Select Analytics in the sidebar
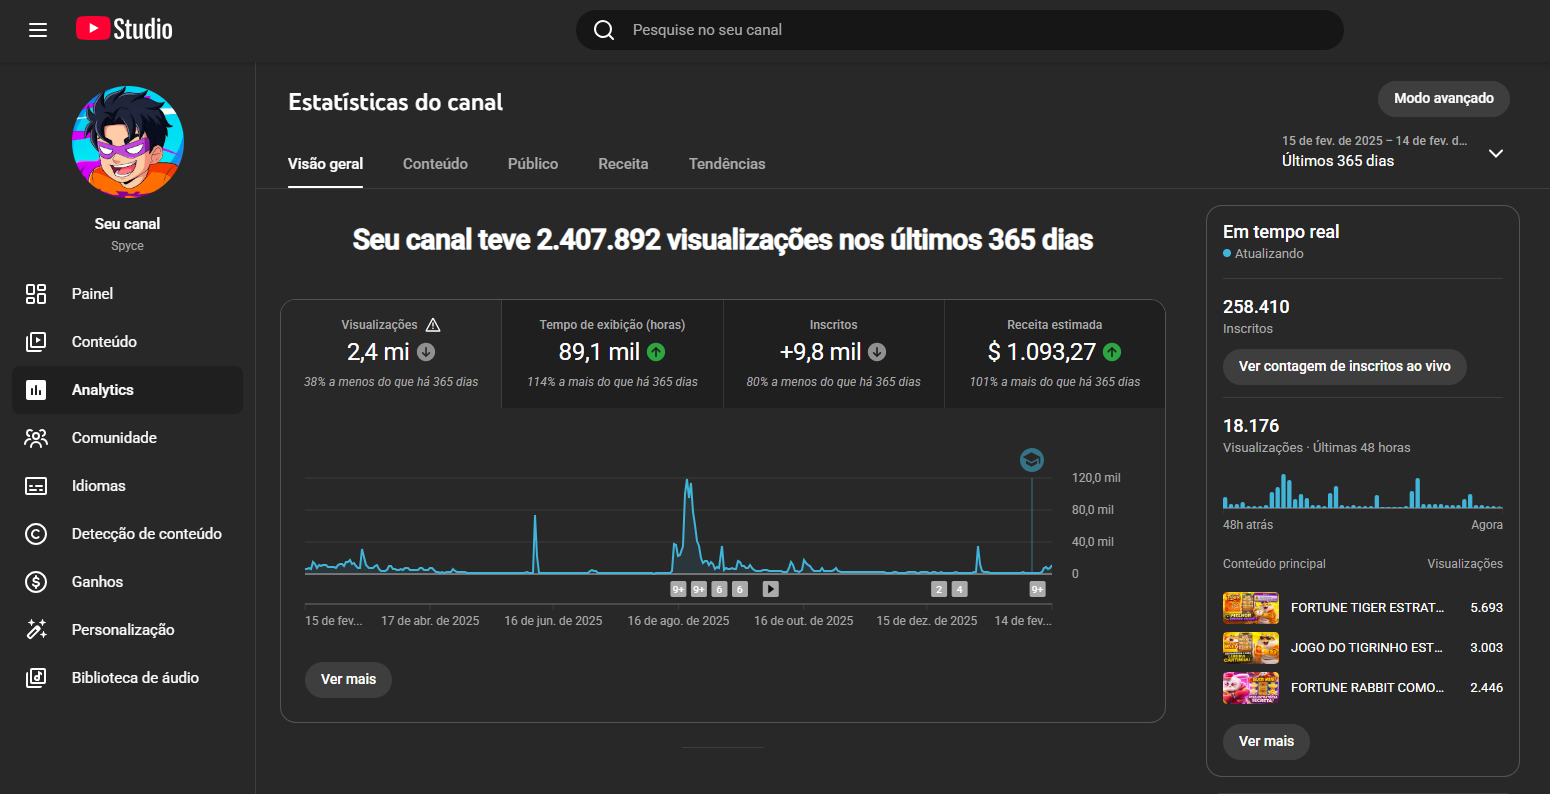 127,390
